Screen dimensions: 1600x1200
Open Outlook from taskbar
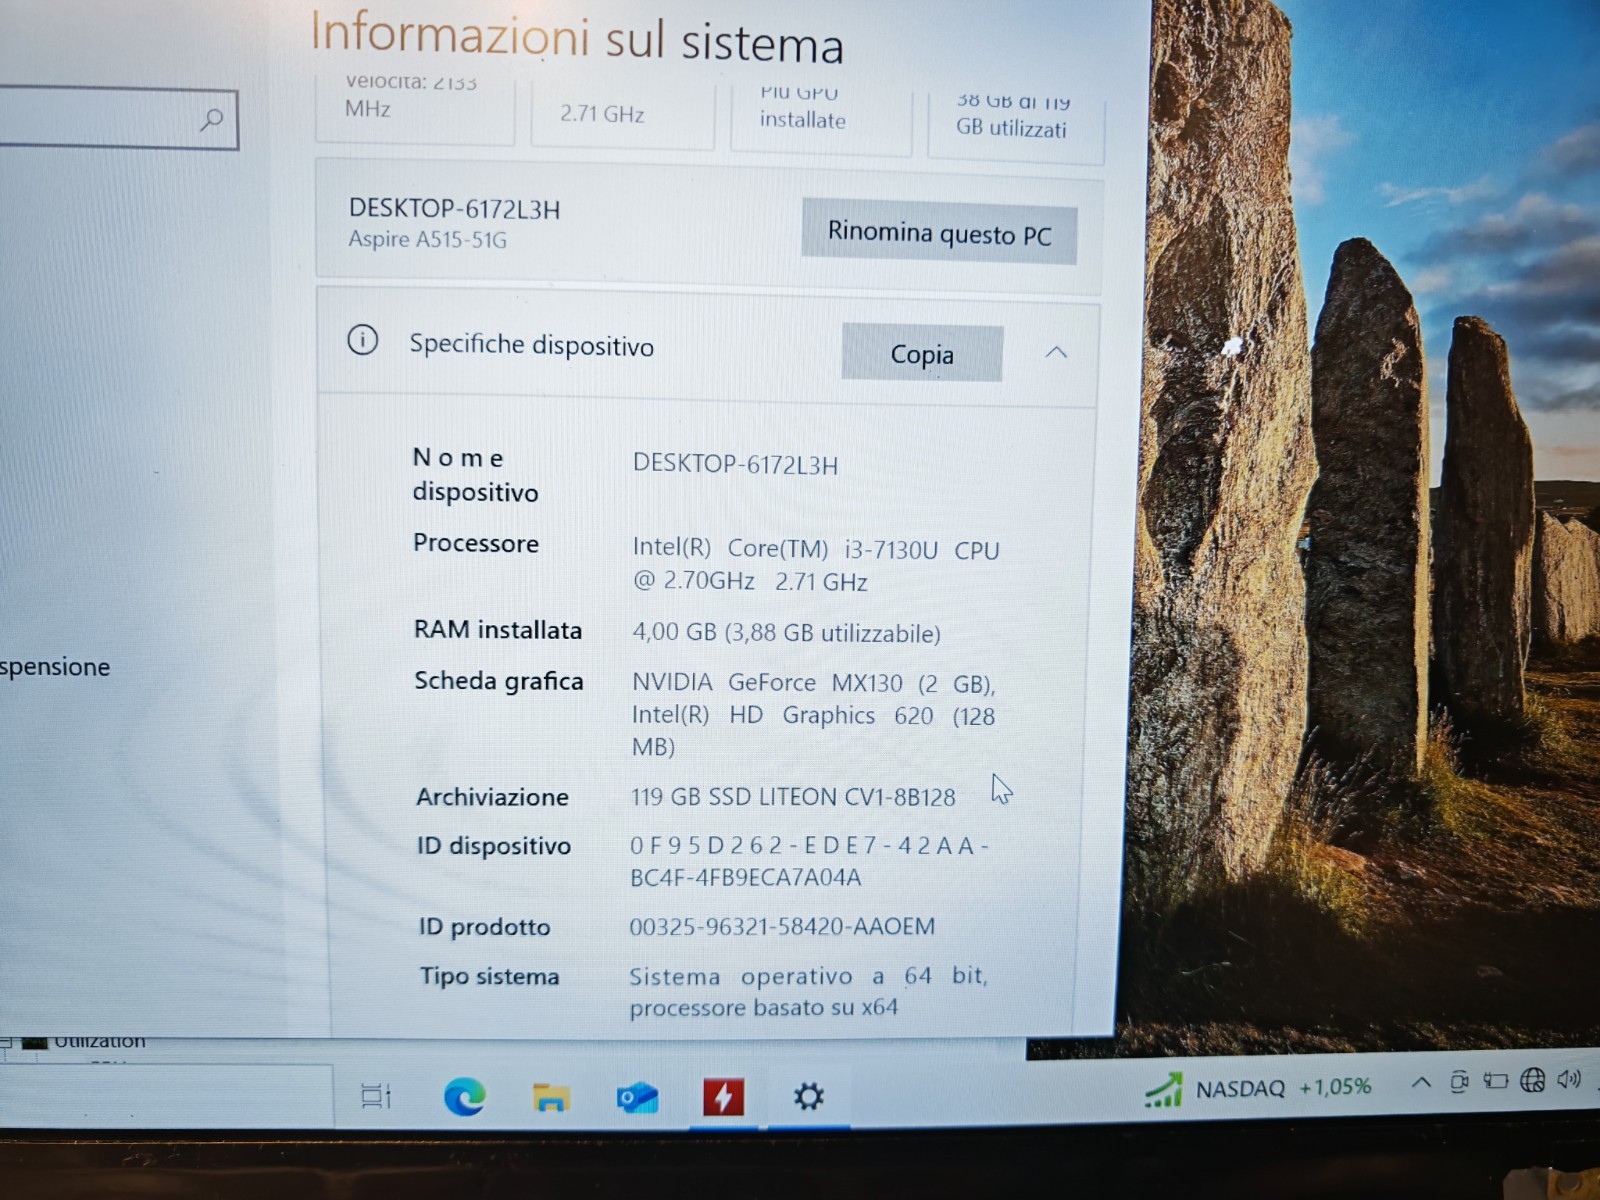click(x=637, y=1098)
